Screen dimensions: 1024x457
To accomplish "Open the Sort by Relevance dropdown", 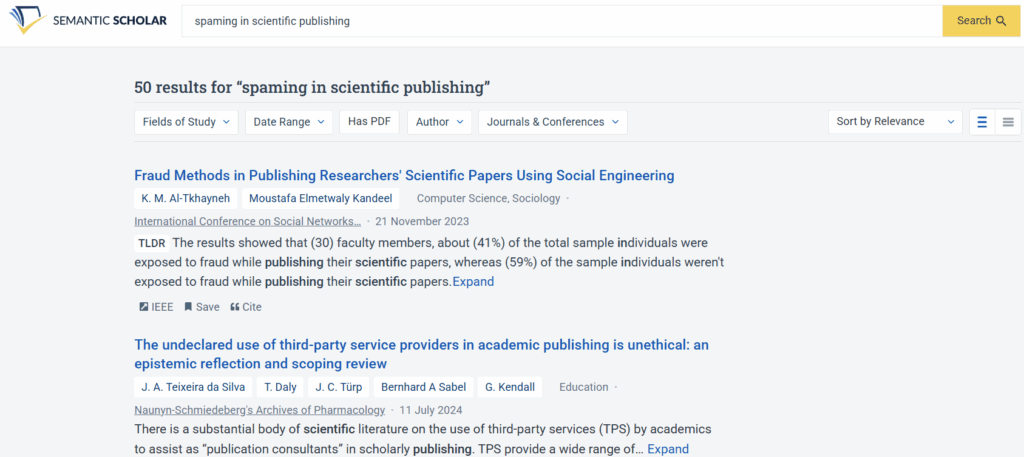I will click(x=894, y=122).
